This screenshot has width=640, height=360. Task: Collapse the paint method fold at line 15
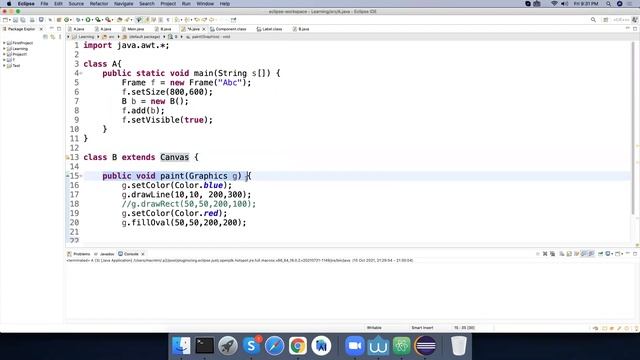coord(81,176)
